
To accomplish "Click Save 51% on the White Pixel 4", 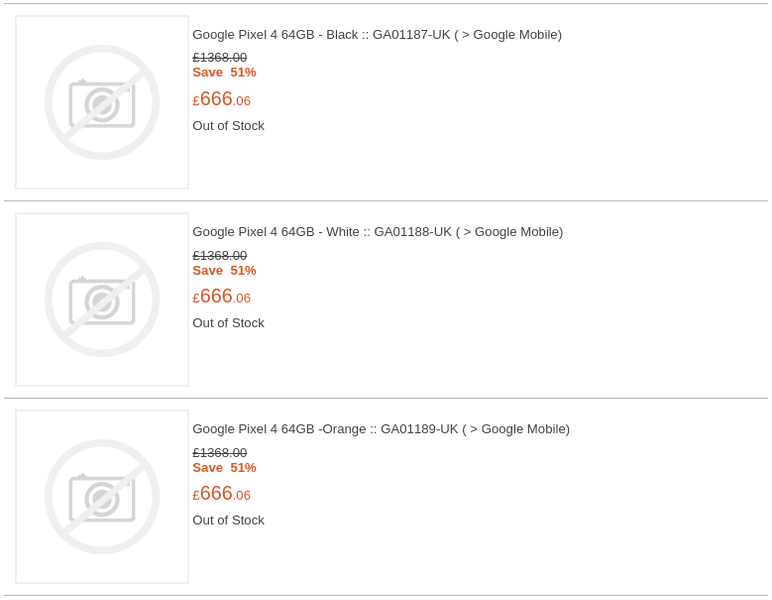I will coord(224,270).
